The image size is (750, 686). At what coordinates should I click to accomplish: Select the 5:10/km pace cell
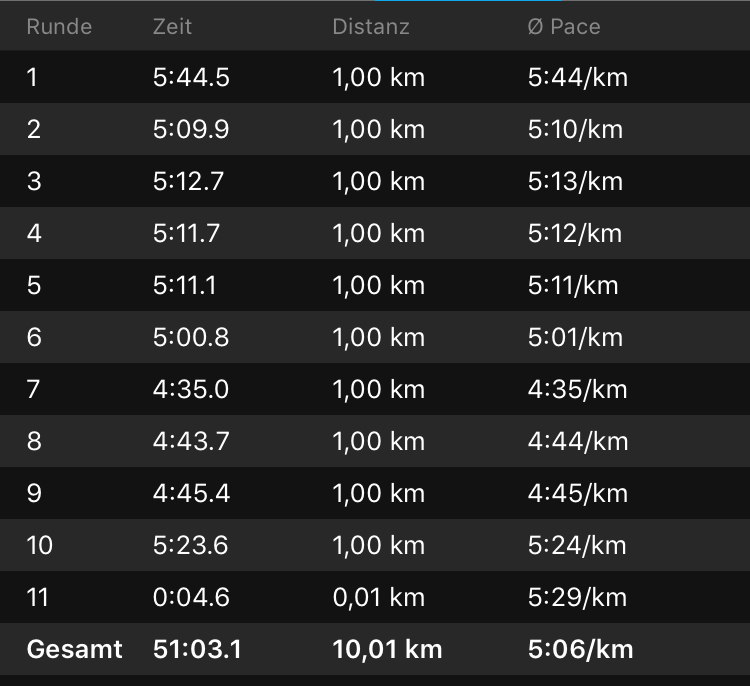[575, 130]
